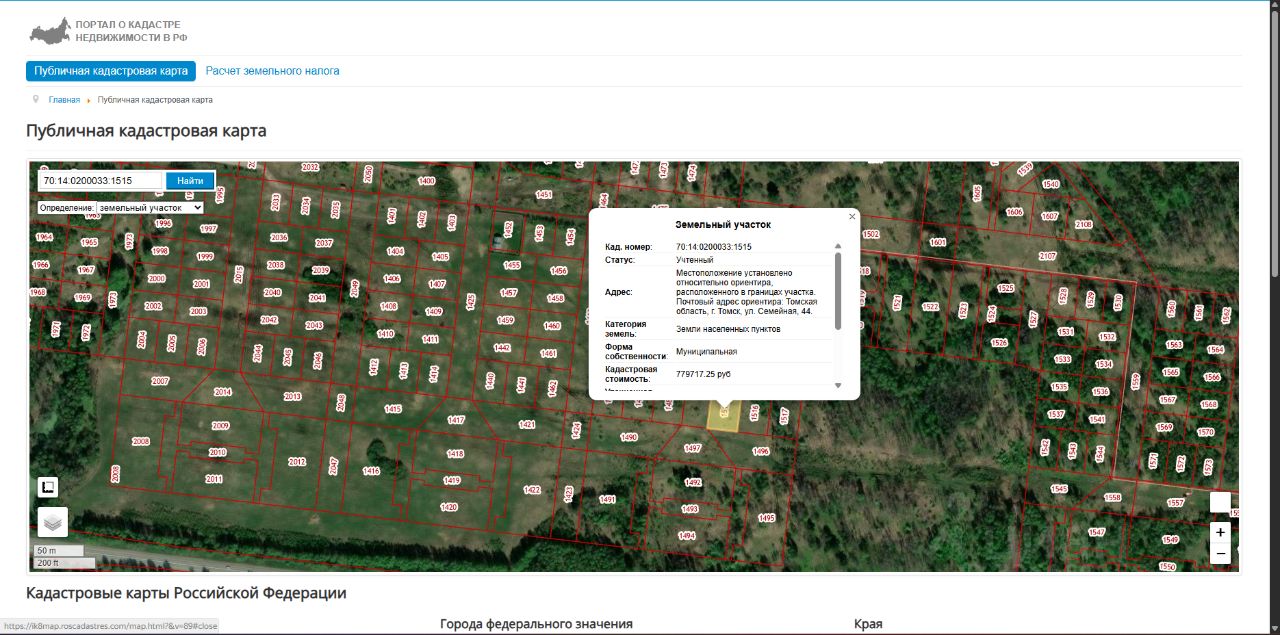Screen dimensions: 1280x635
Task: Select parcel labeled 1549
Action: coord(1170,540)
